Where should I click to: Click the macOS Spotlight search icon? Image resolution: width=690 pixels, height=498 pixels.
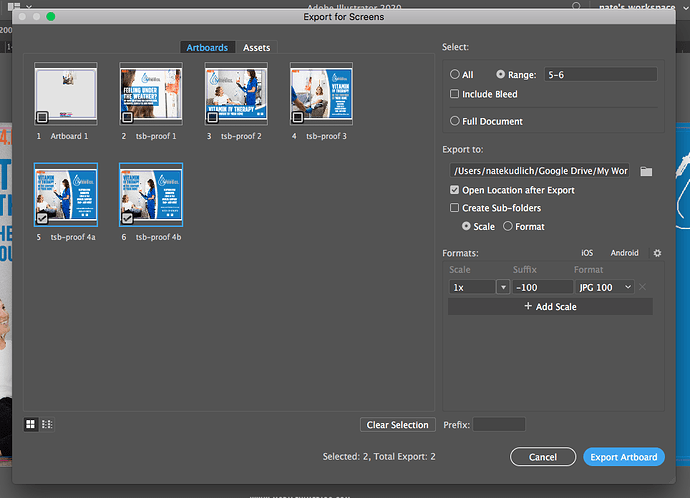pos(576,6)
